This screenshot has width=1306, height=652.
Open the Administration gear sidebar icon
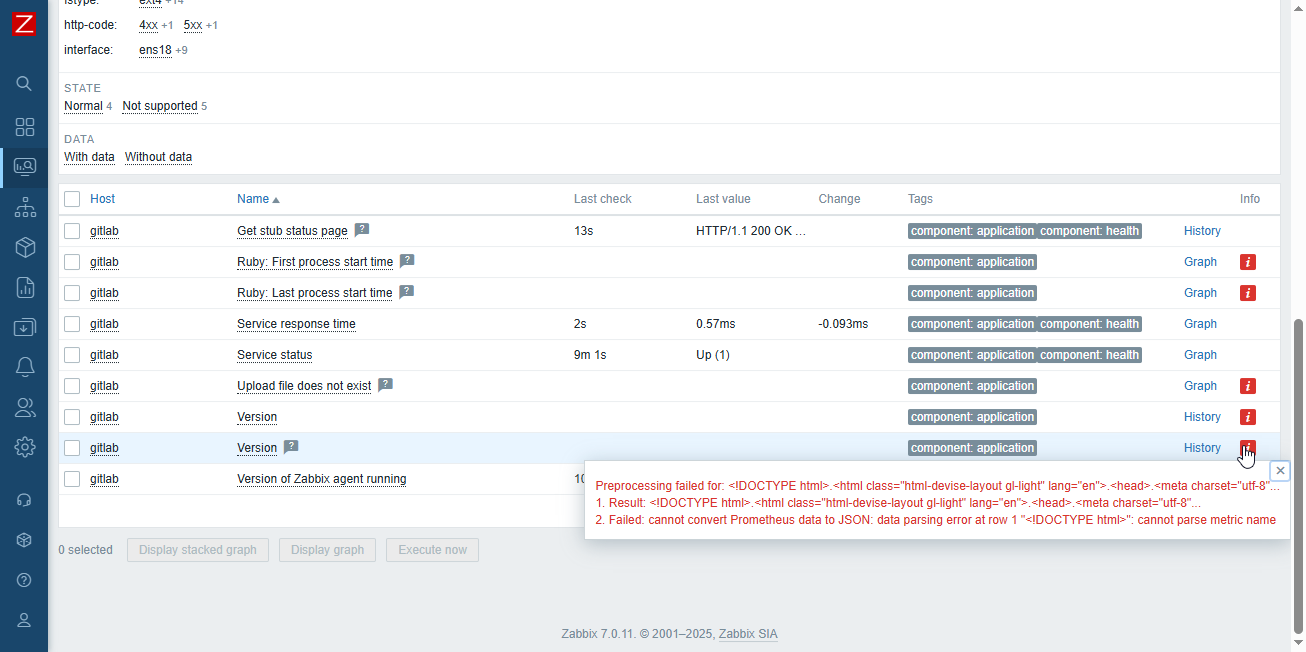tap(25, 447)
